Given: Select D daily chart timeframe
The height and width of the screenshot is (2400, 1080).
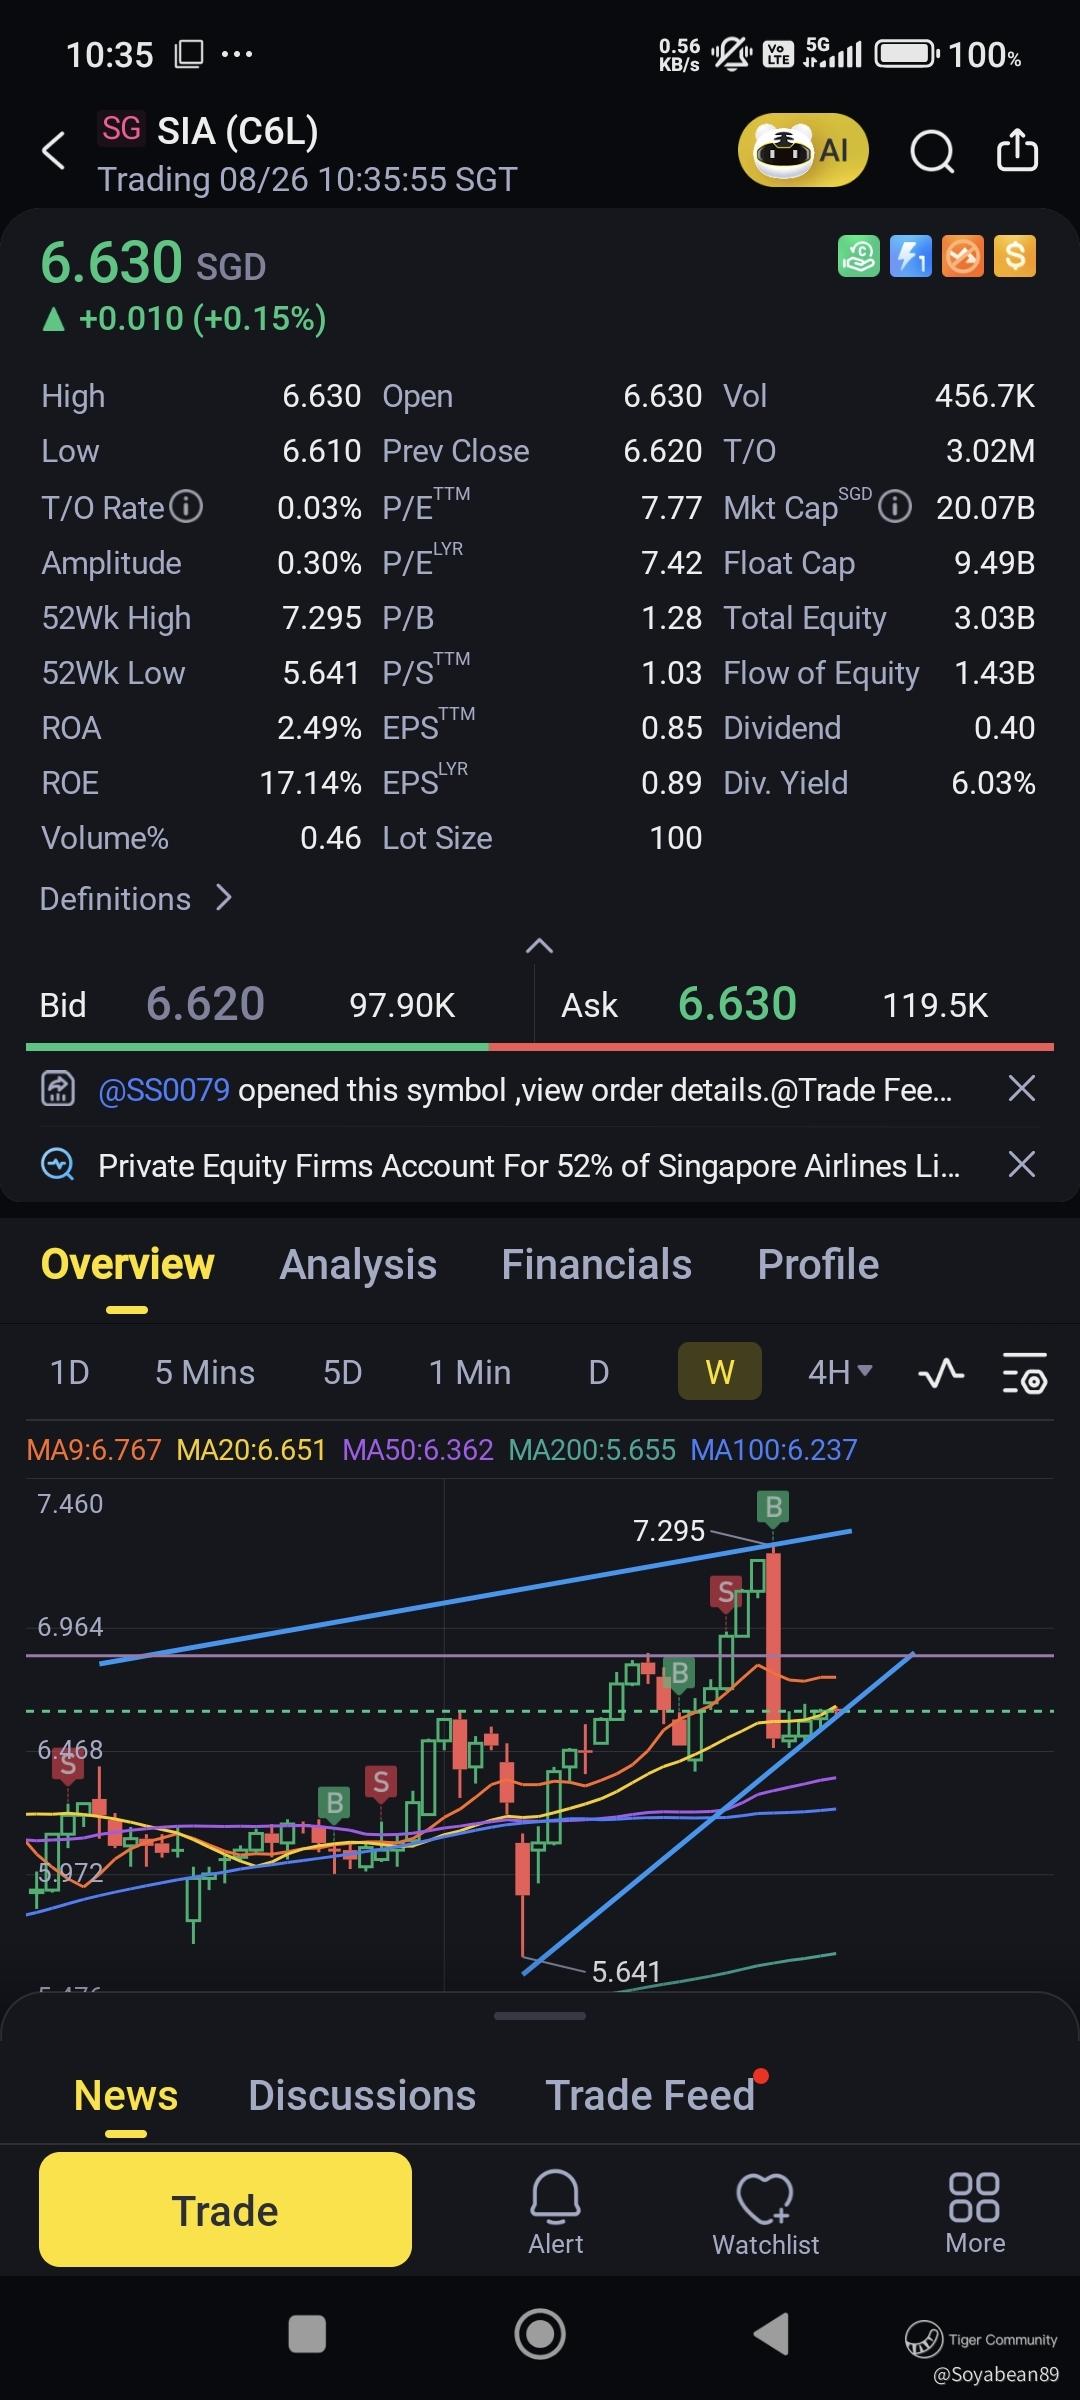Looking at the screenshot, I should 598,1372.
